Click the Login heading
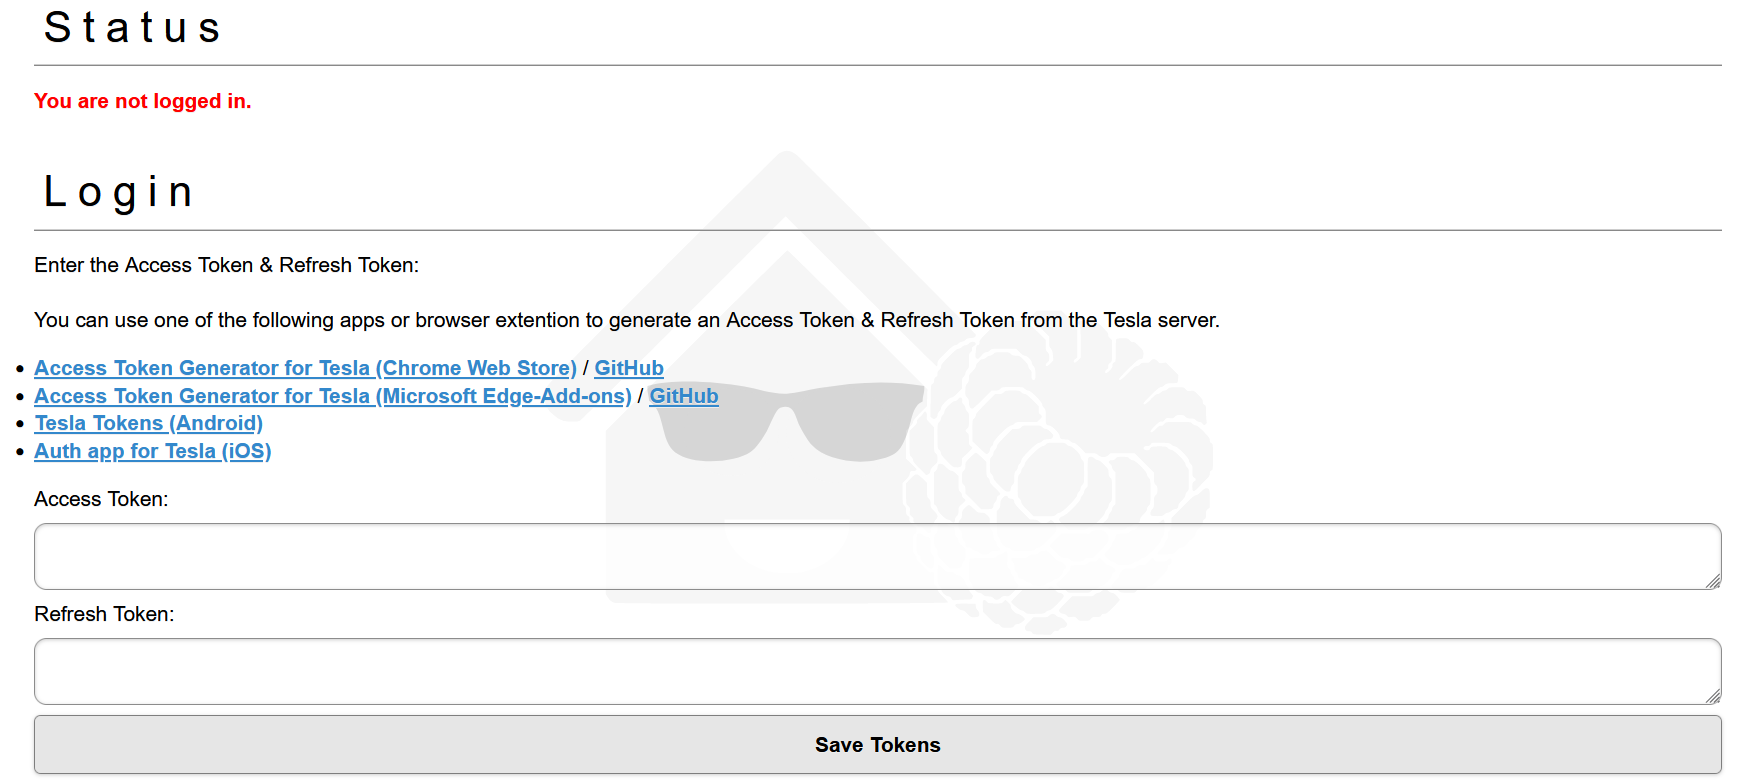Screen dimensions: 1745x783 (119, 192)
